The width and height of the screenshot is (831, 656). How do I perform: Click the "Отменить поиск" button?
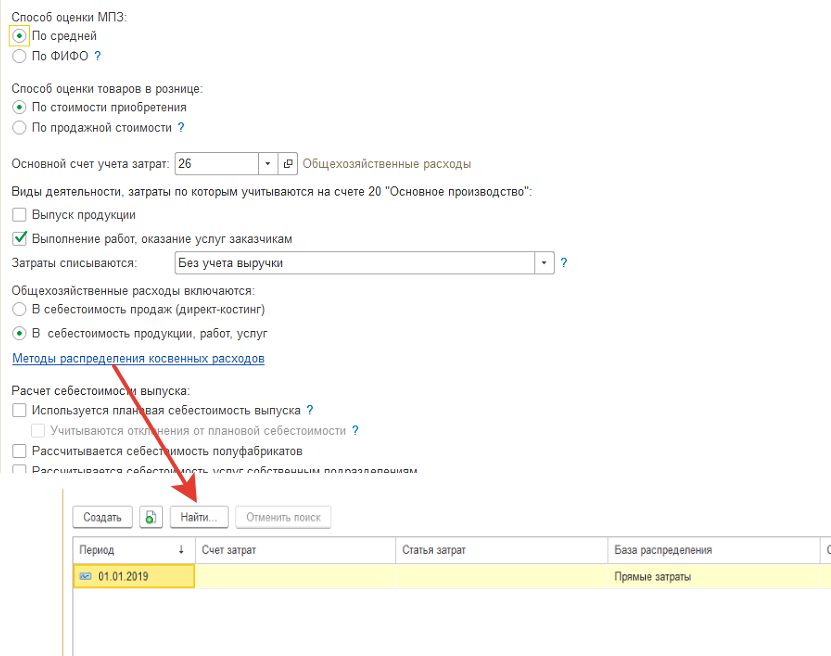point(283,517)
